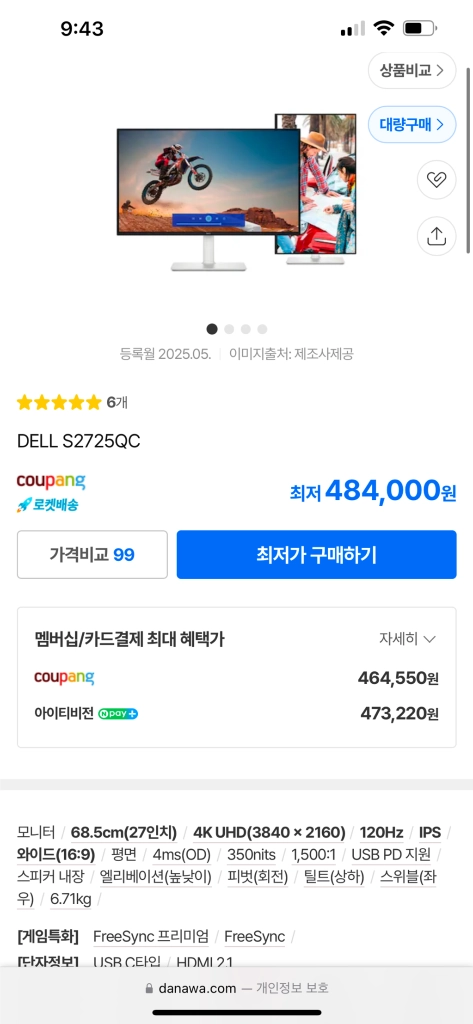Viewport: 473px width, 1024px height.
Task: Open 상품비교 product comparison
Action: [412, 71]
